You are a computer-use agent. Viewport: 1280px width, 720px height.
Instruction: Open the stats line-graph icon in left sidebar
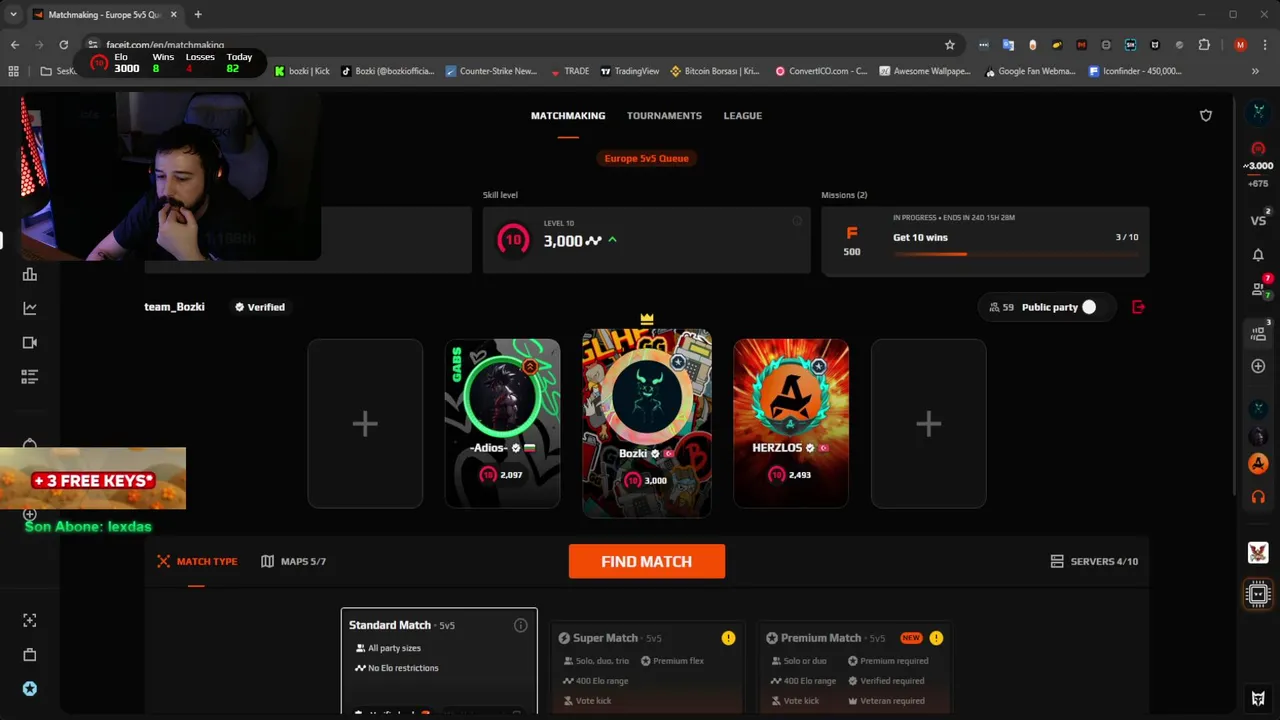coord(30,308)
